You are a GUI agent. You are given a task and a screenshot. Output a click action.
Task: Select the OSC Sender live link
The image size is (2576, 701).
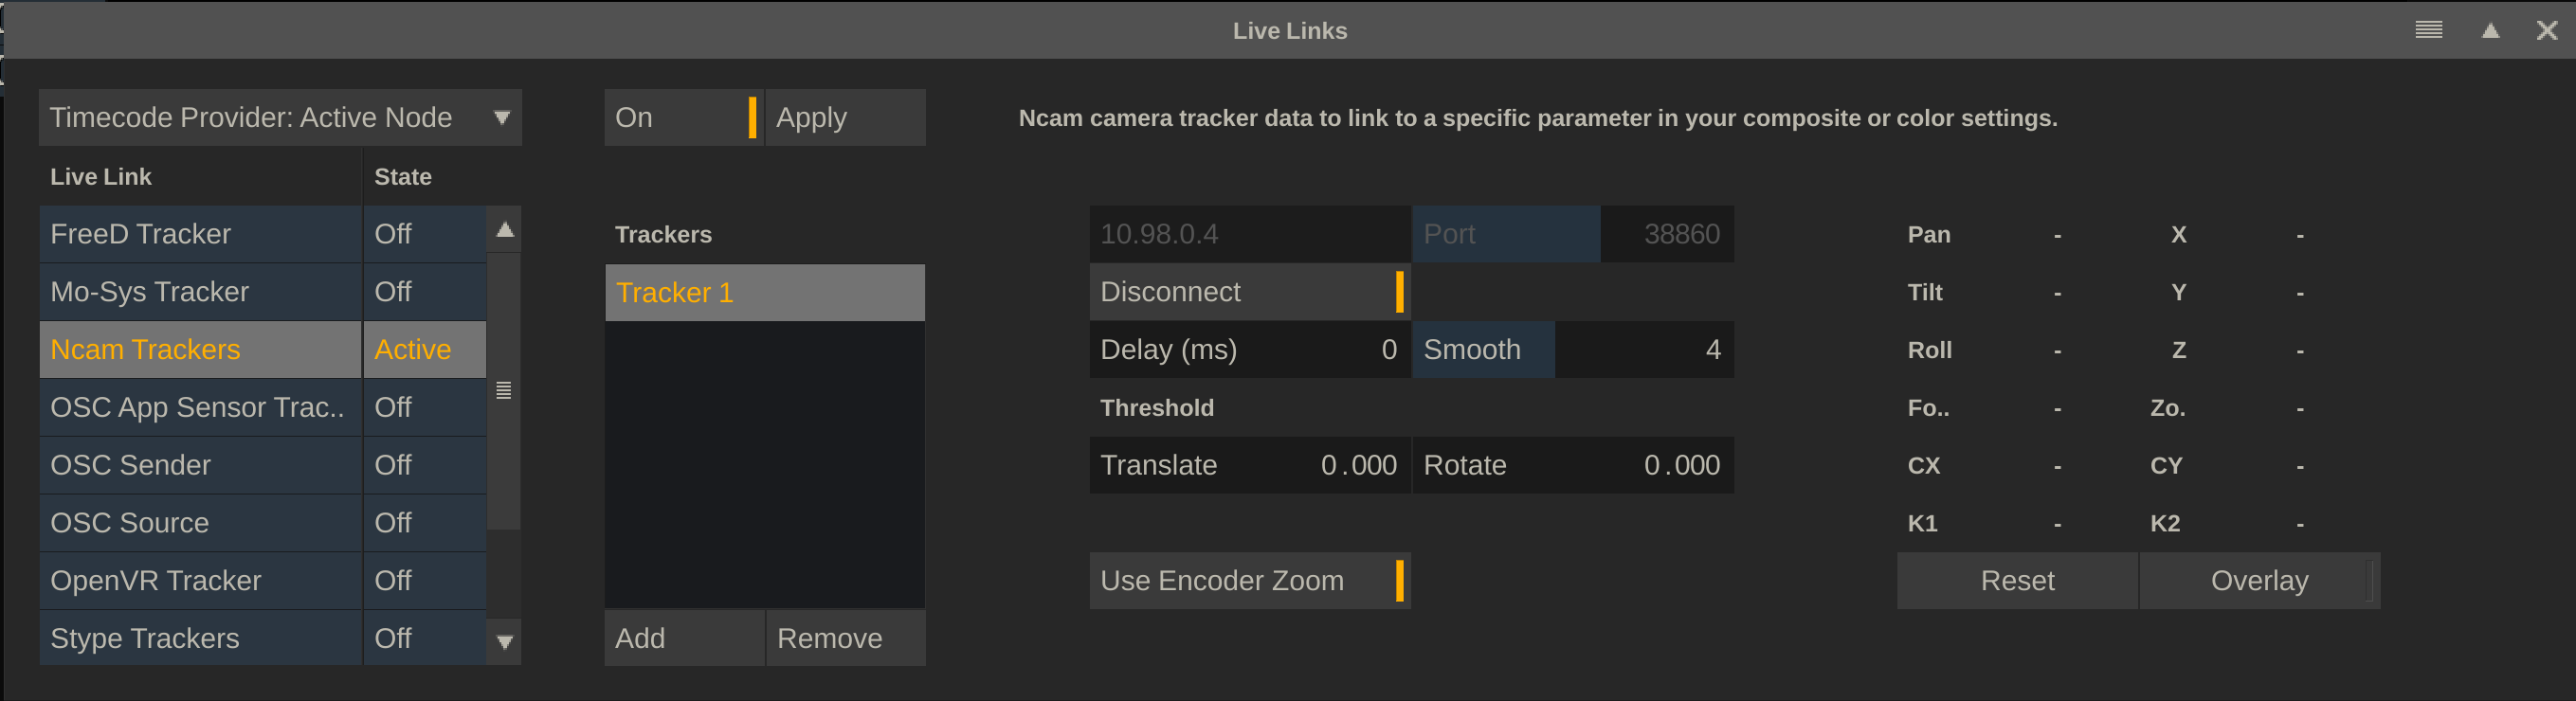pos(200,465)
